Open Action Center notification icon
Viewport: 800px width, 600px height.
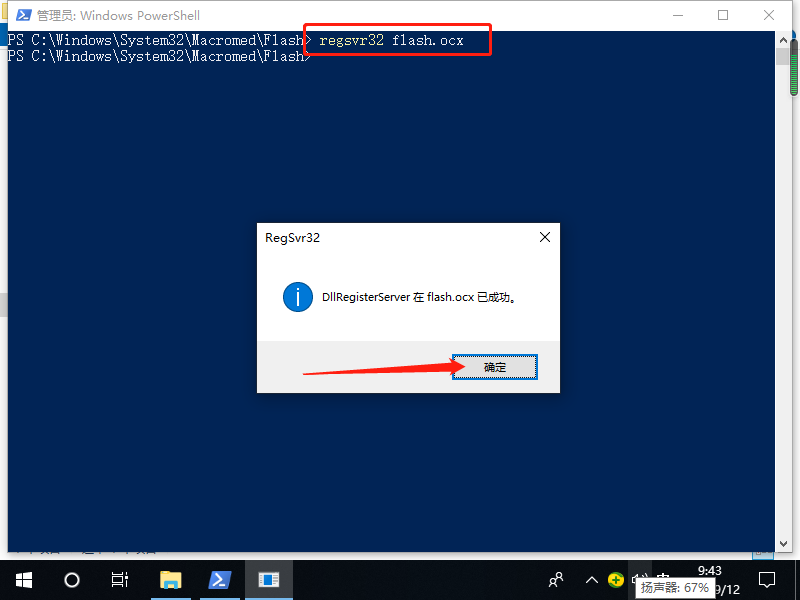point(766,580)
